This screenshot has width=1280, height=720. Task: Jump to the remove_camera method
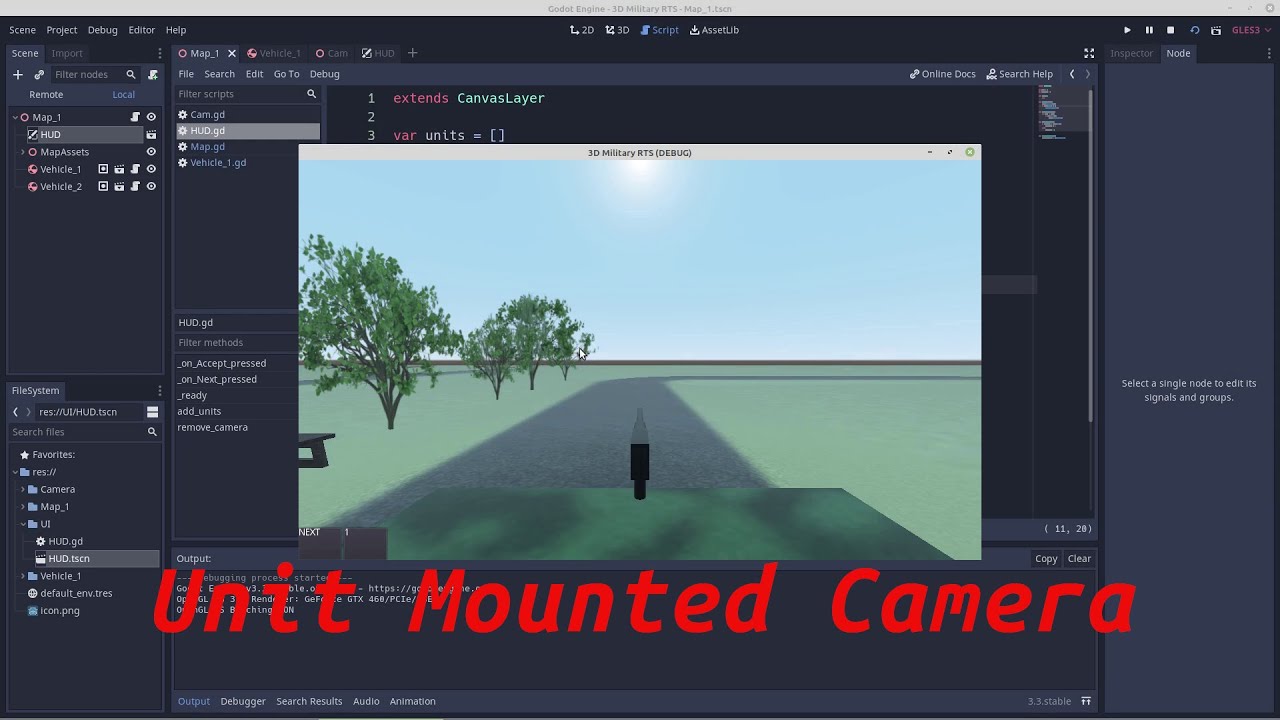[212, 427]
